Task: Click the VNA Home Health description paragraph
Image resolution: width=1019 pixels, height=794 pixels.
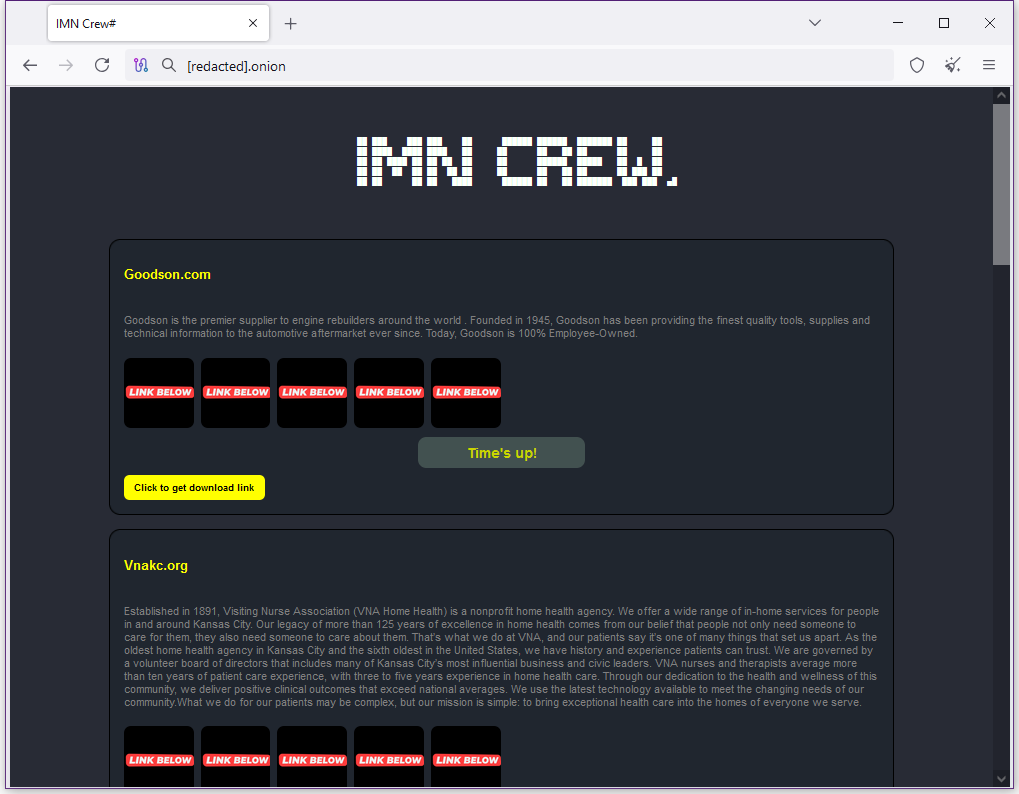Action: (501, 657)
